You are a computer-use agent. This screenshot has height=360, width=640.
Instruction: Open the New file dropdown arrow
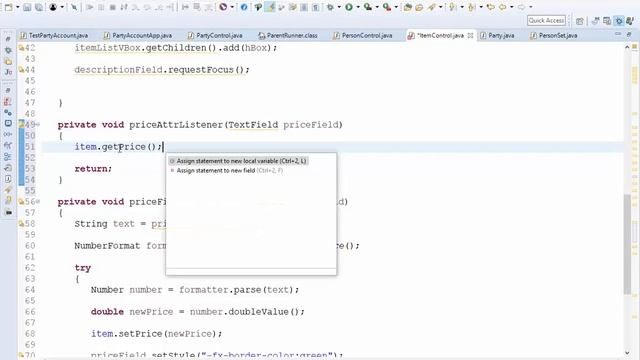(17, 7)
